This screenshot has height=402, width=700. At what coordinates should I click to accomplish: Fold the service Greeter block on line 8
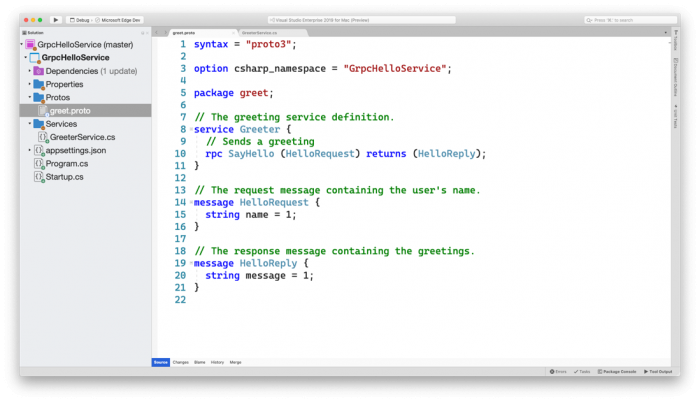pos(191,129)
